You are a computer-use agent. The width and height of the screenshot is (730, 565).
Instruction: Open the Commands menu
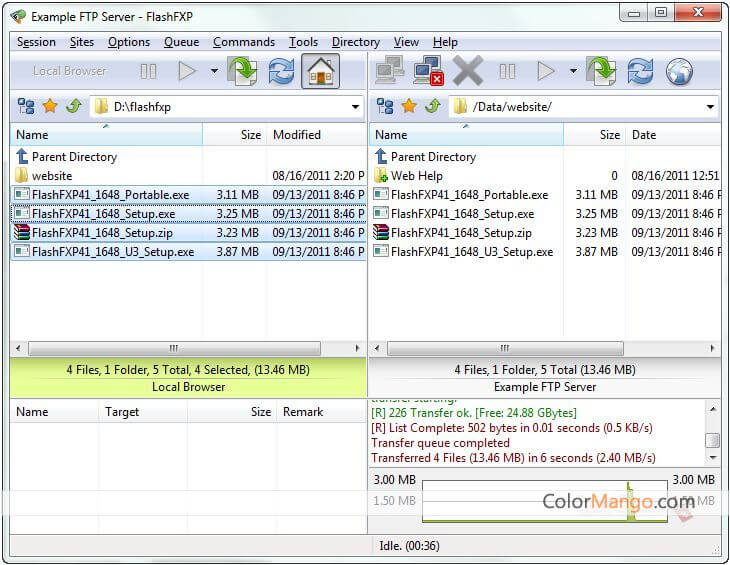click(243, 42)
